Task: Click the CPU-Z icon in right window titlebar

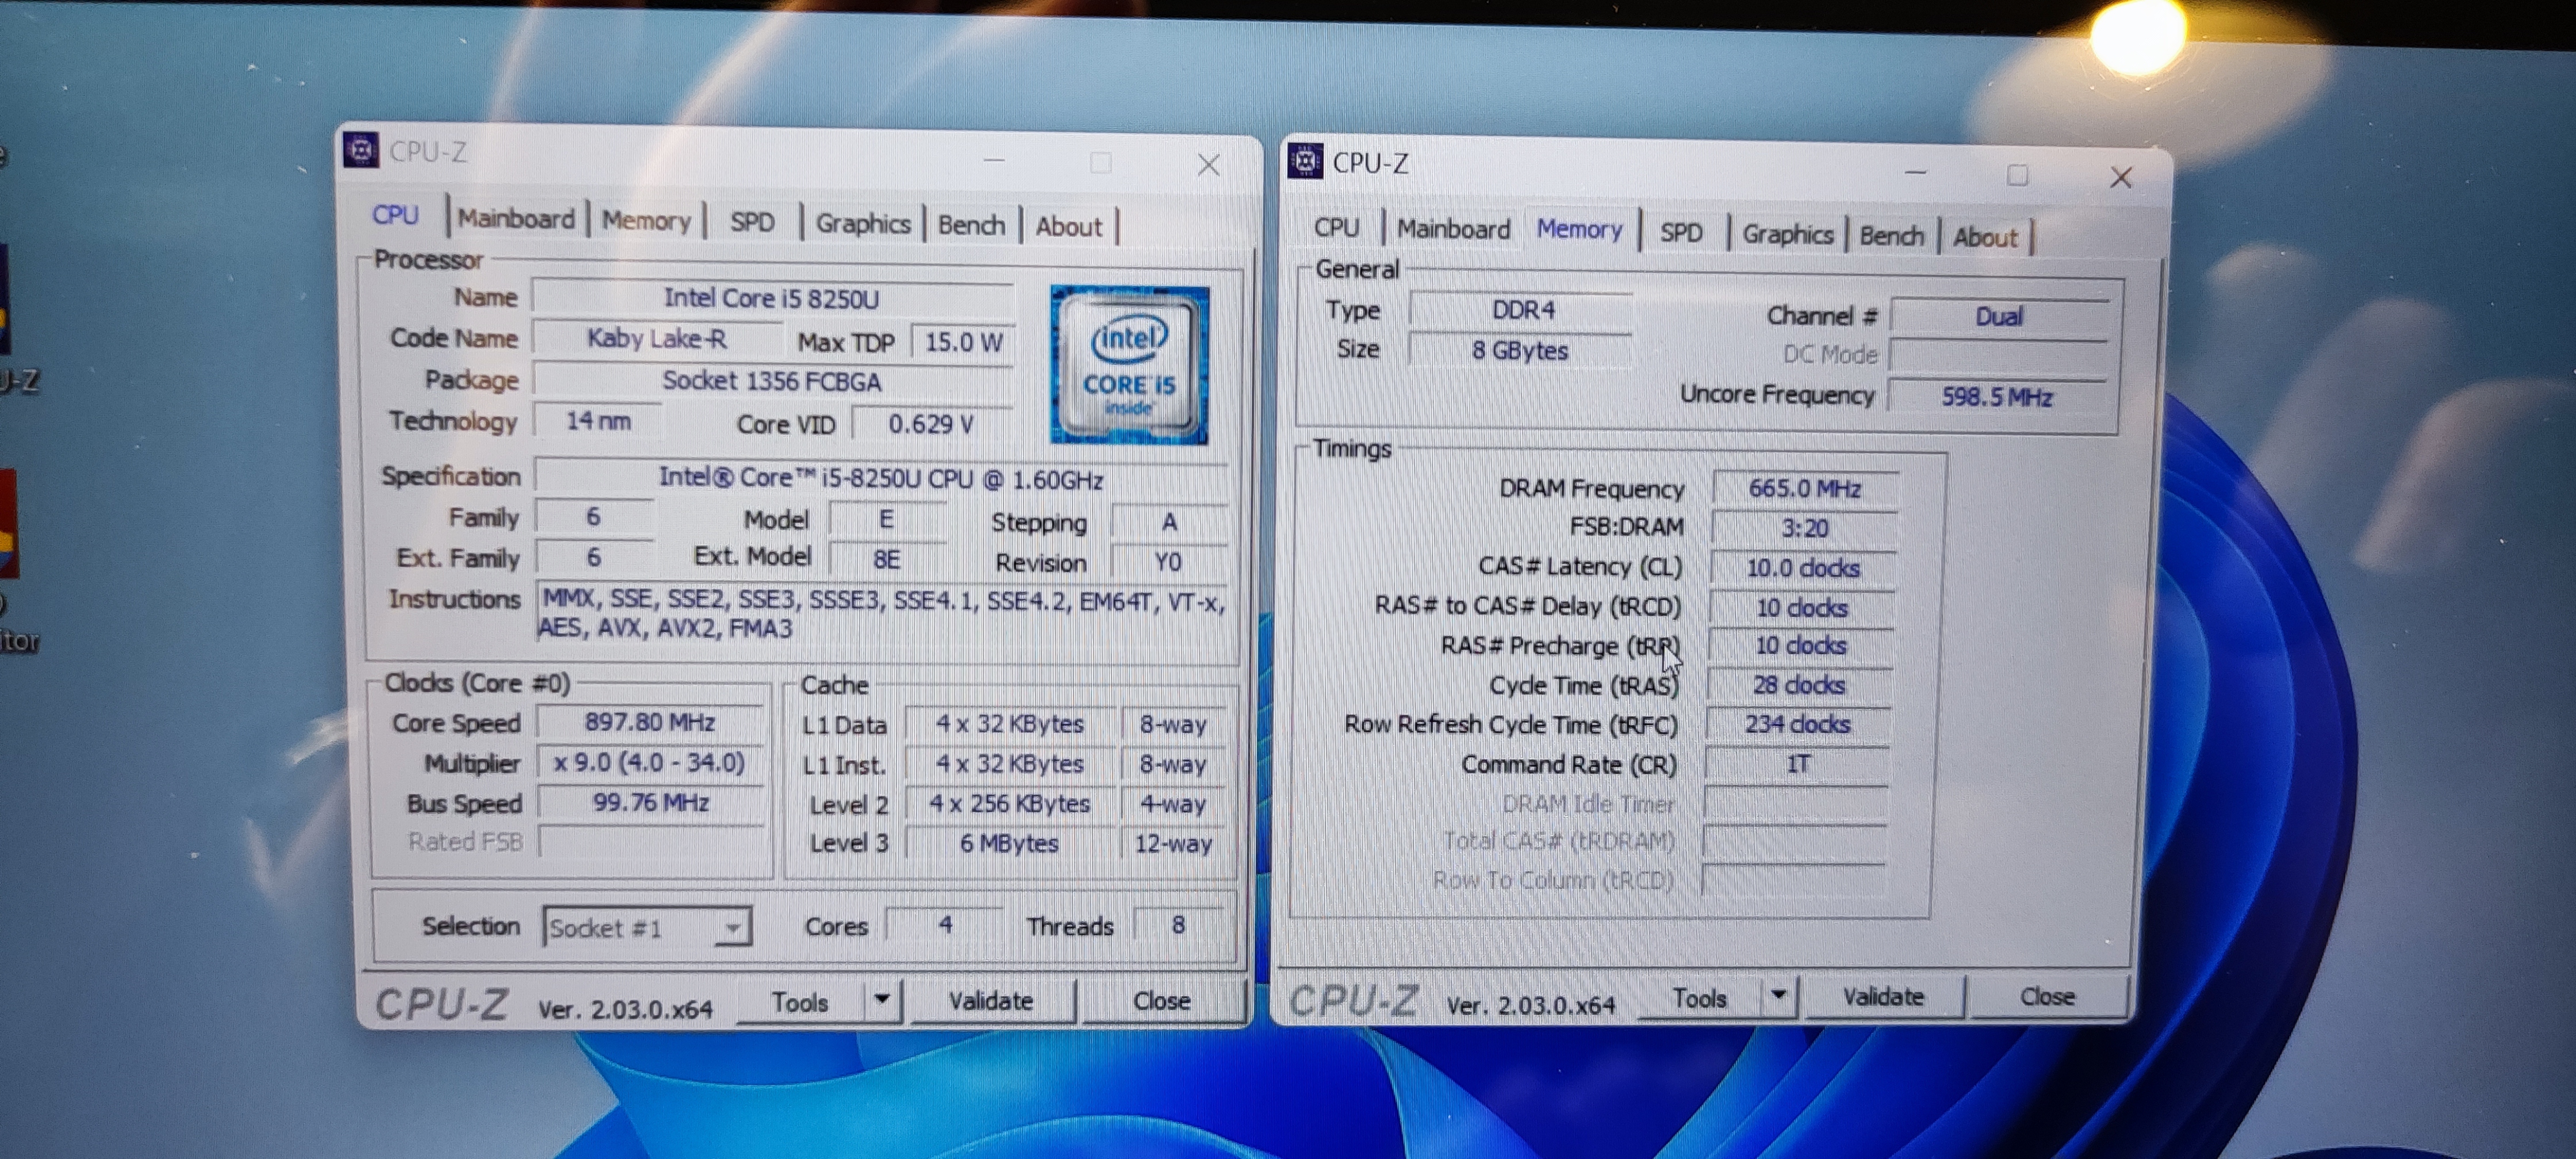Action: (1304, 161)
